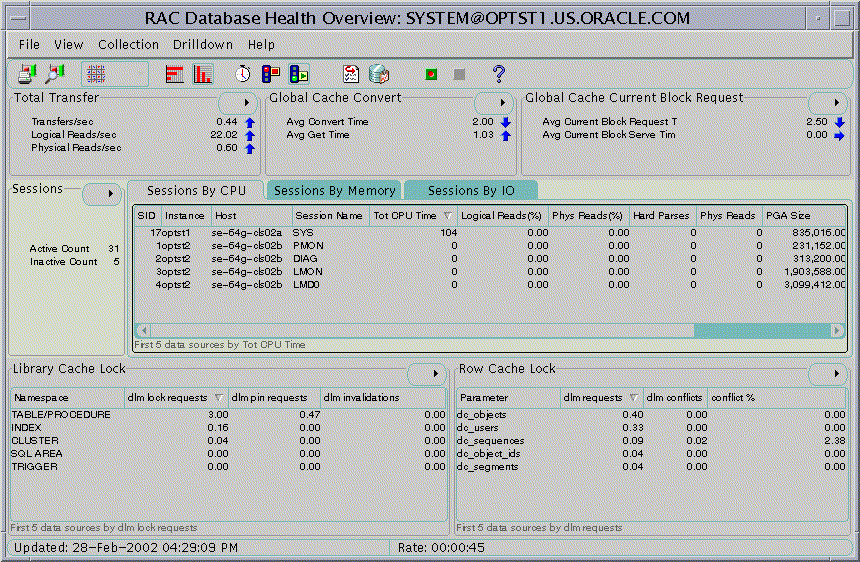Sort by Tot CPU Time column header
Image resolution: width=860 pixels, height=562 pixels.
coord(413,216)
